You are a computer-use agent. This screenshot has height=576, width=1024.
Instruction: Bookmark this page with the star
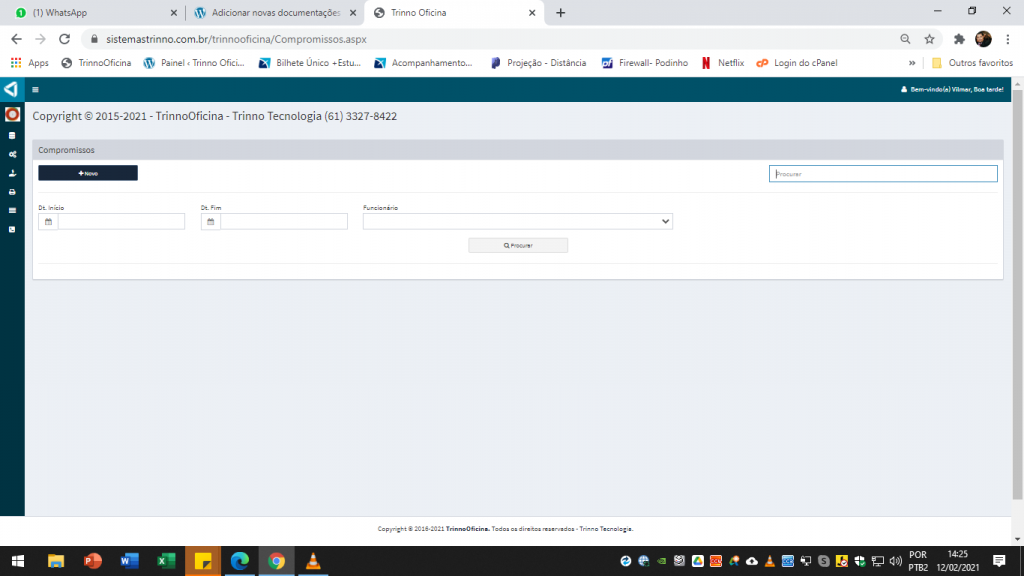pos(929,39)
